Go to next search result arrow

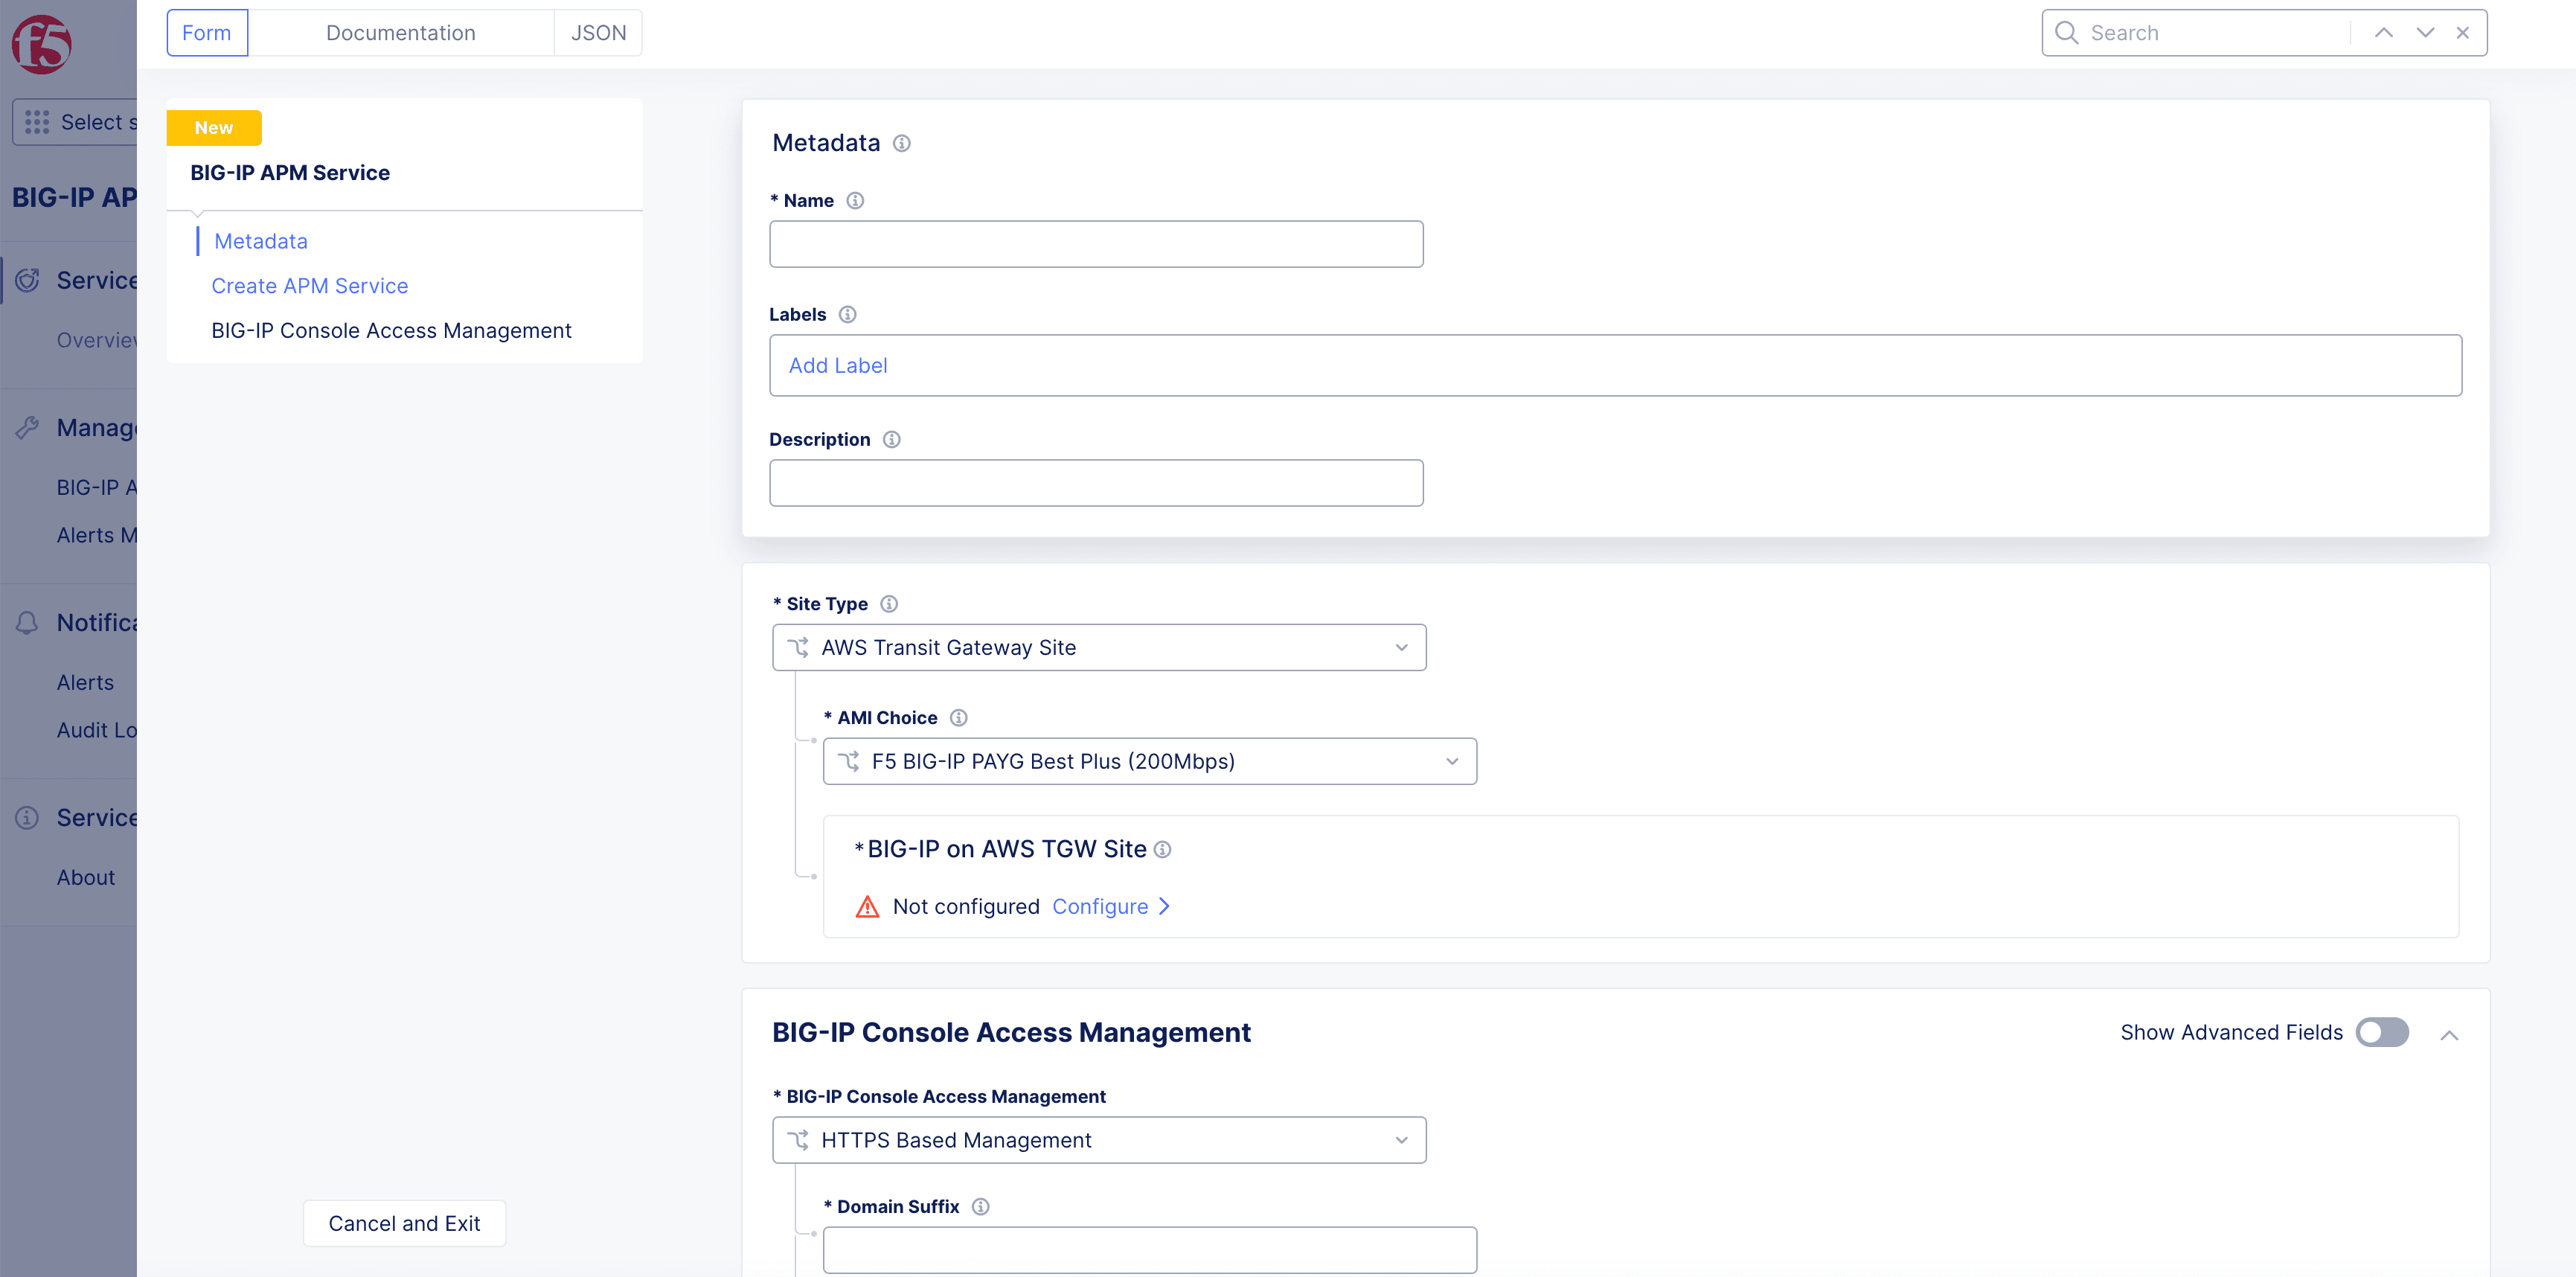2425,33
